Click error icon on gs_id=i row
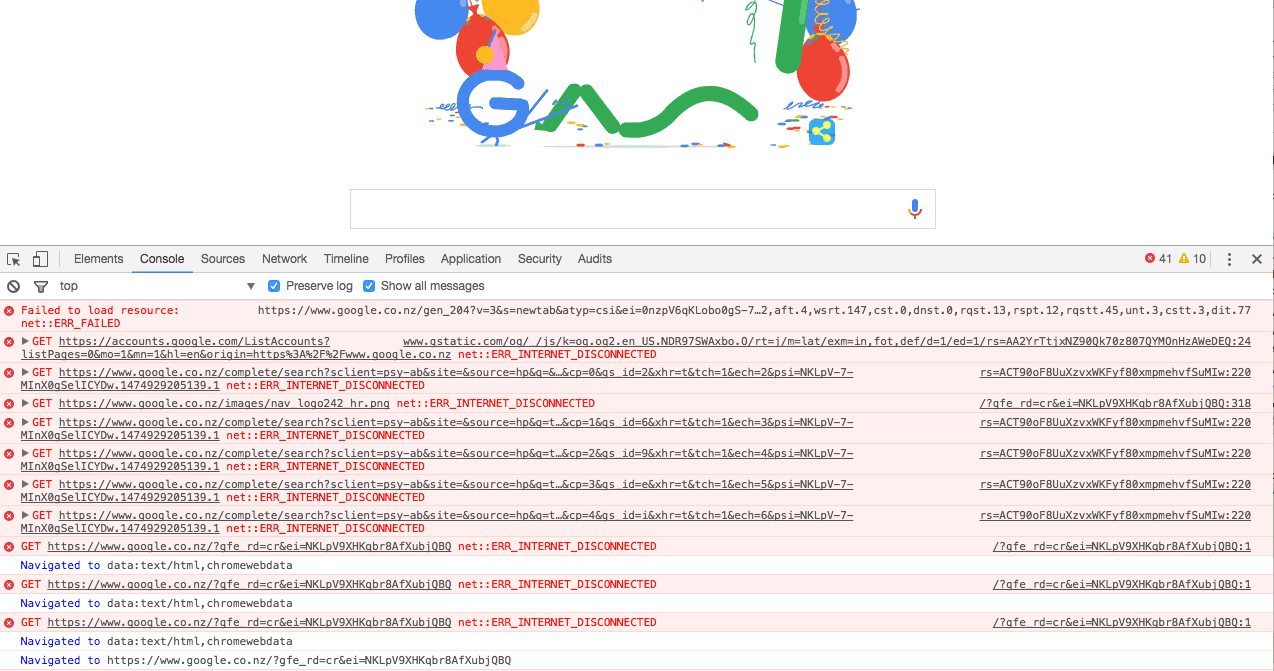 click(9, 516)
